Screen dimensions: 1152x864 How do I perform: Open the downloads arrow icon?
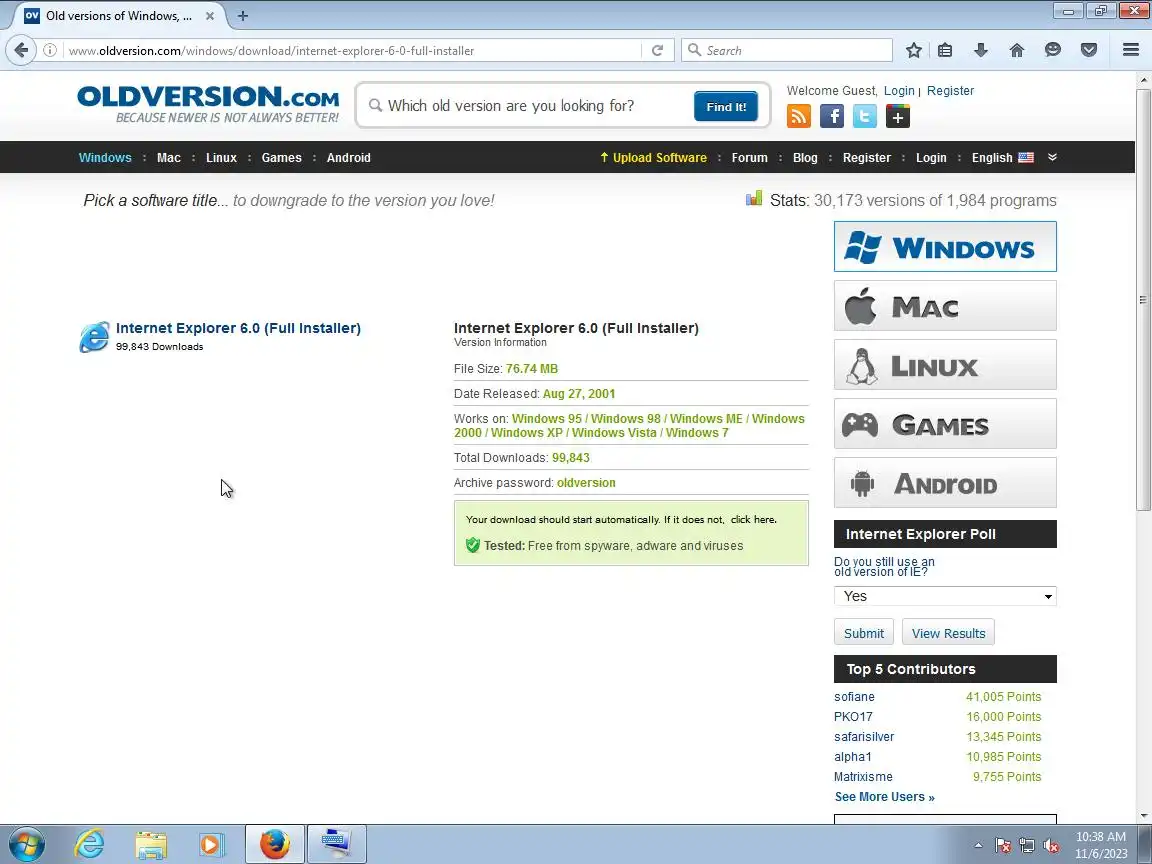(980, 50)
